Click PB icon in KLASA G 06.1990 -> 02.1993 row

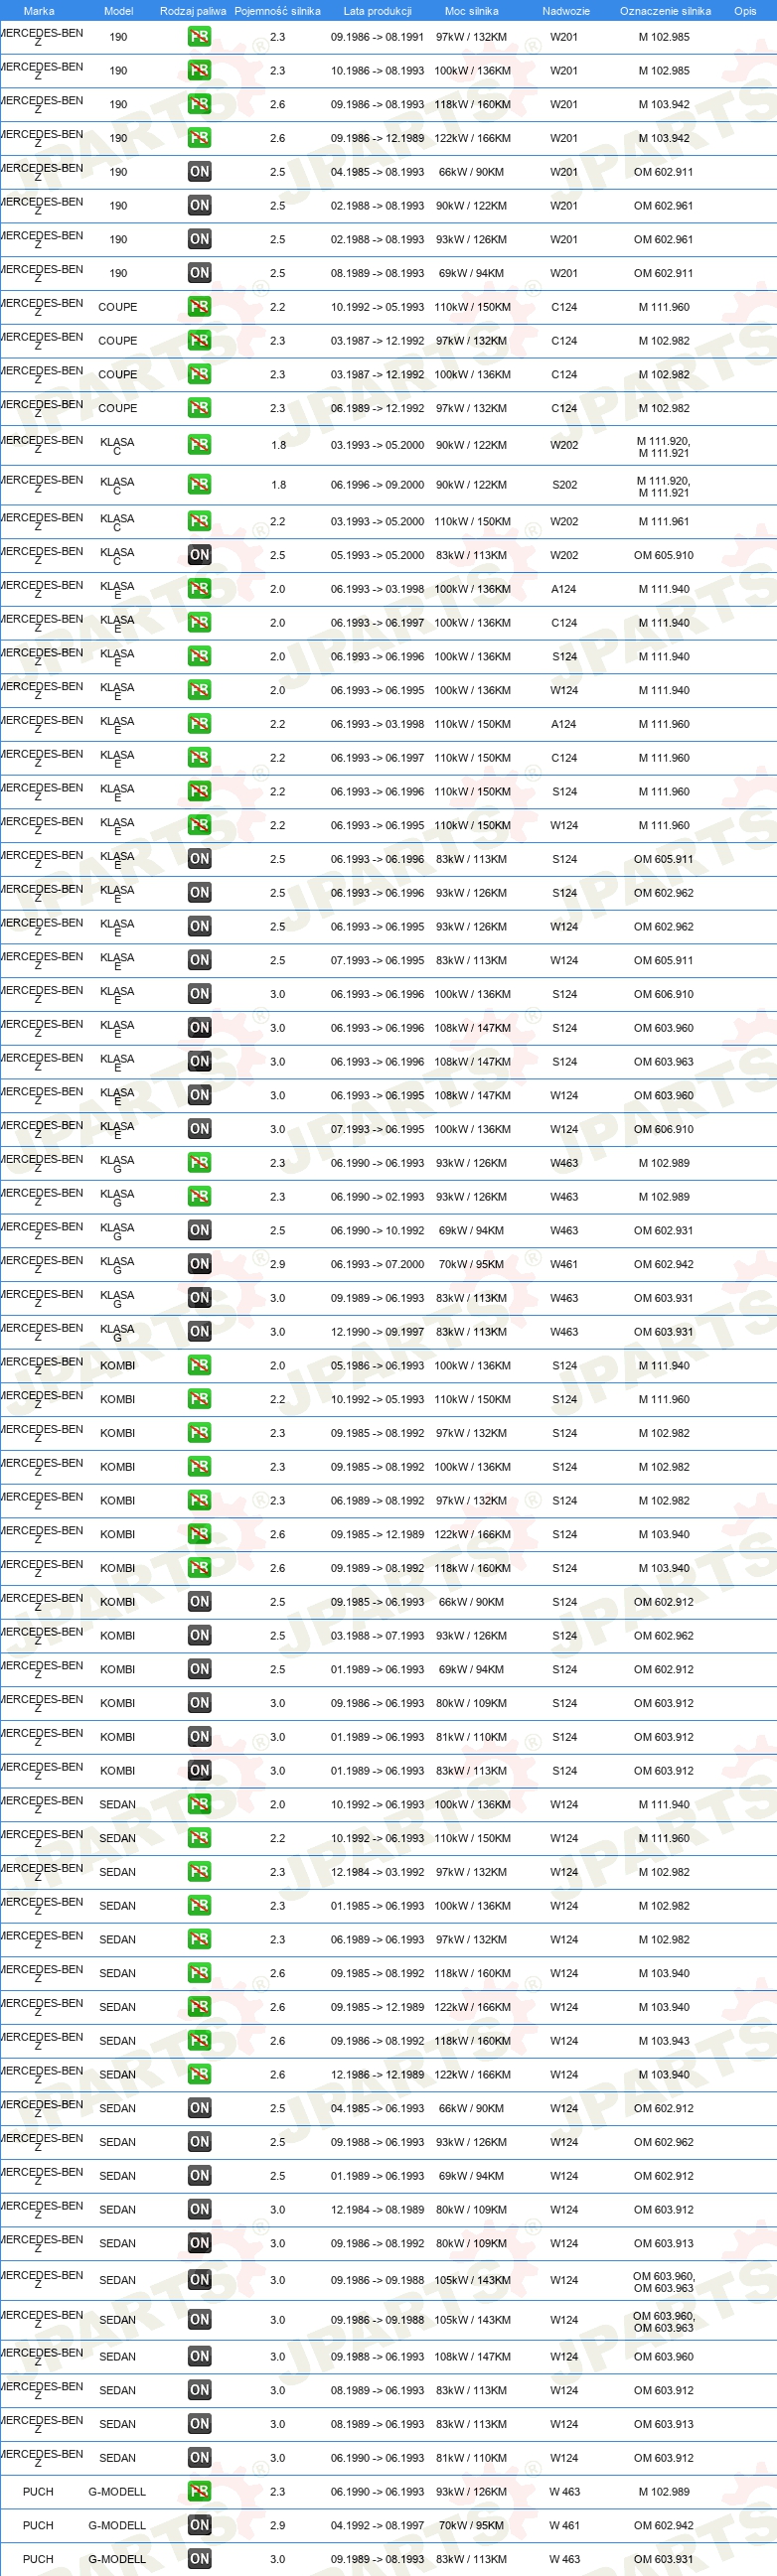(199, 1197)
